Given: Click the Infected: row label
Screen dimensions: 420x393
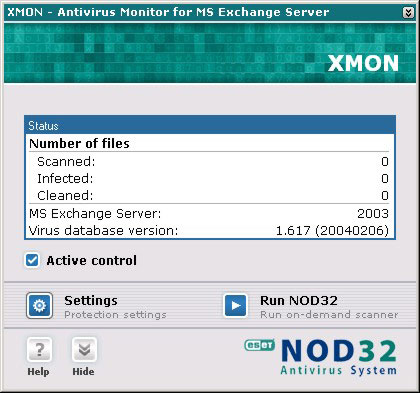Looking at the screenshot, I should [65, 179].
